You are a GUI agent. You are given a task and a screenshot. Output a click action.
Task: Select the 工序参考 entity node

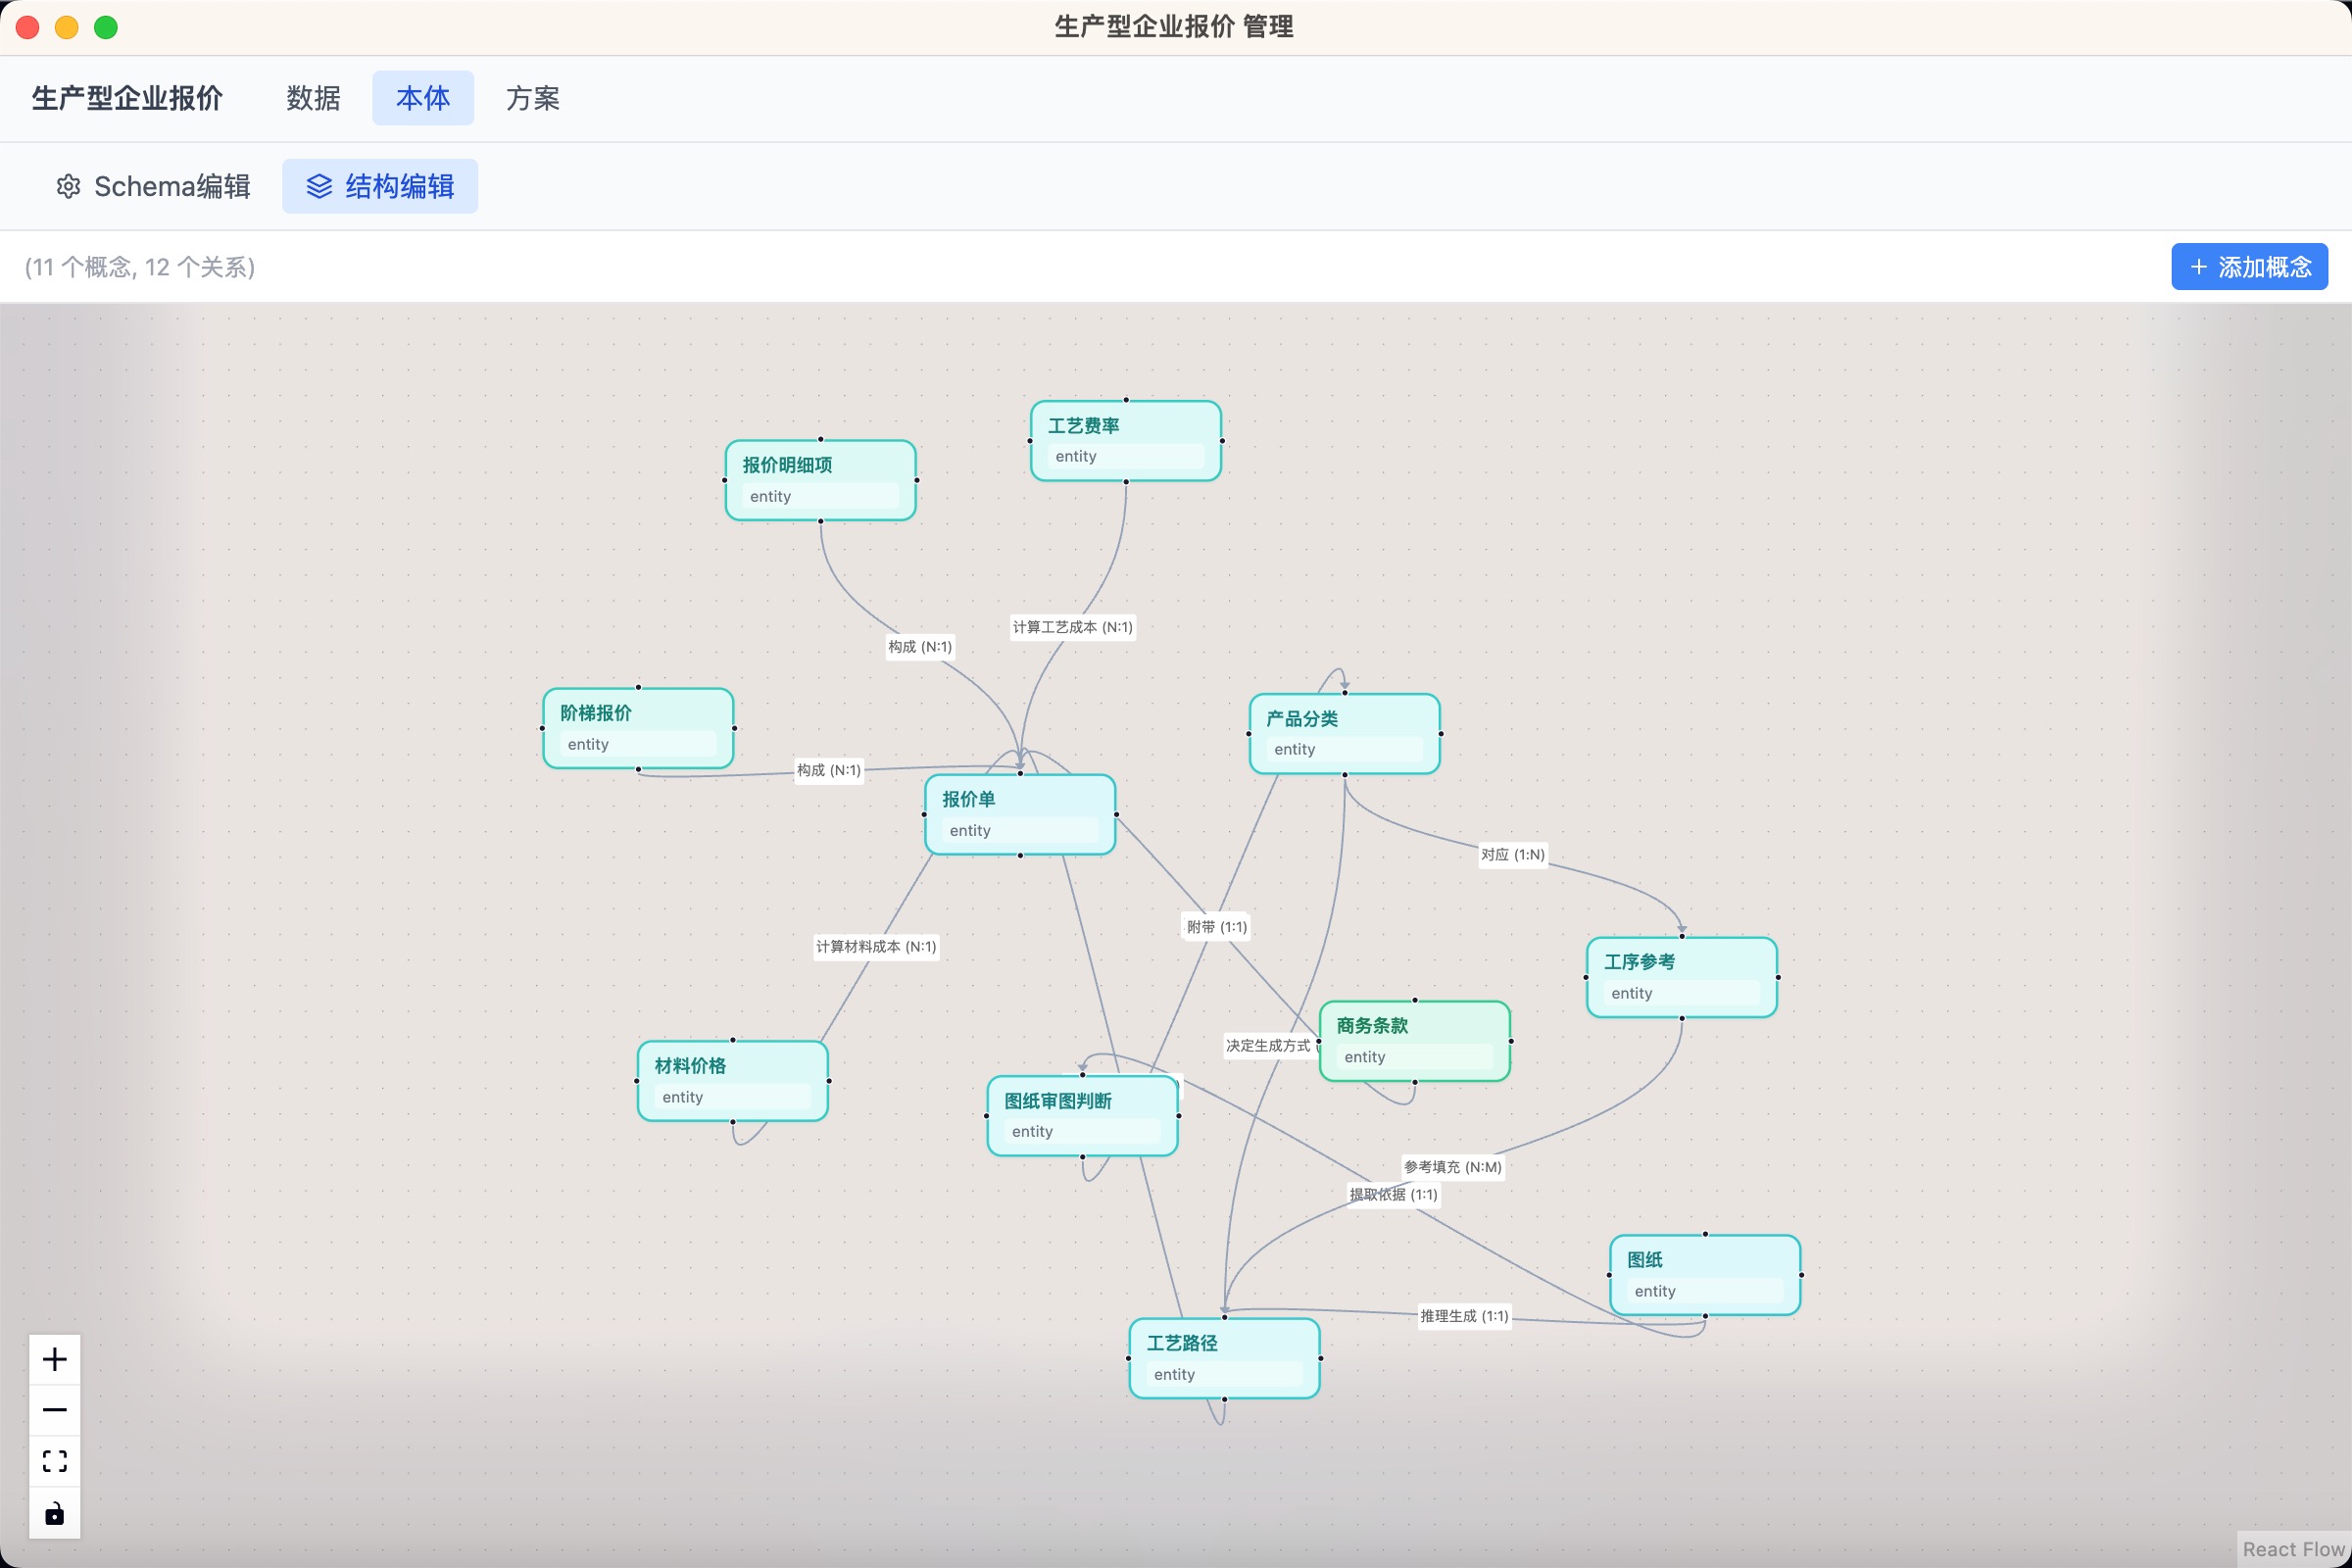coord(1682,978)
